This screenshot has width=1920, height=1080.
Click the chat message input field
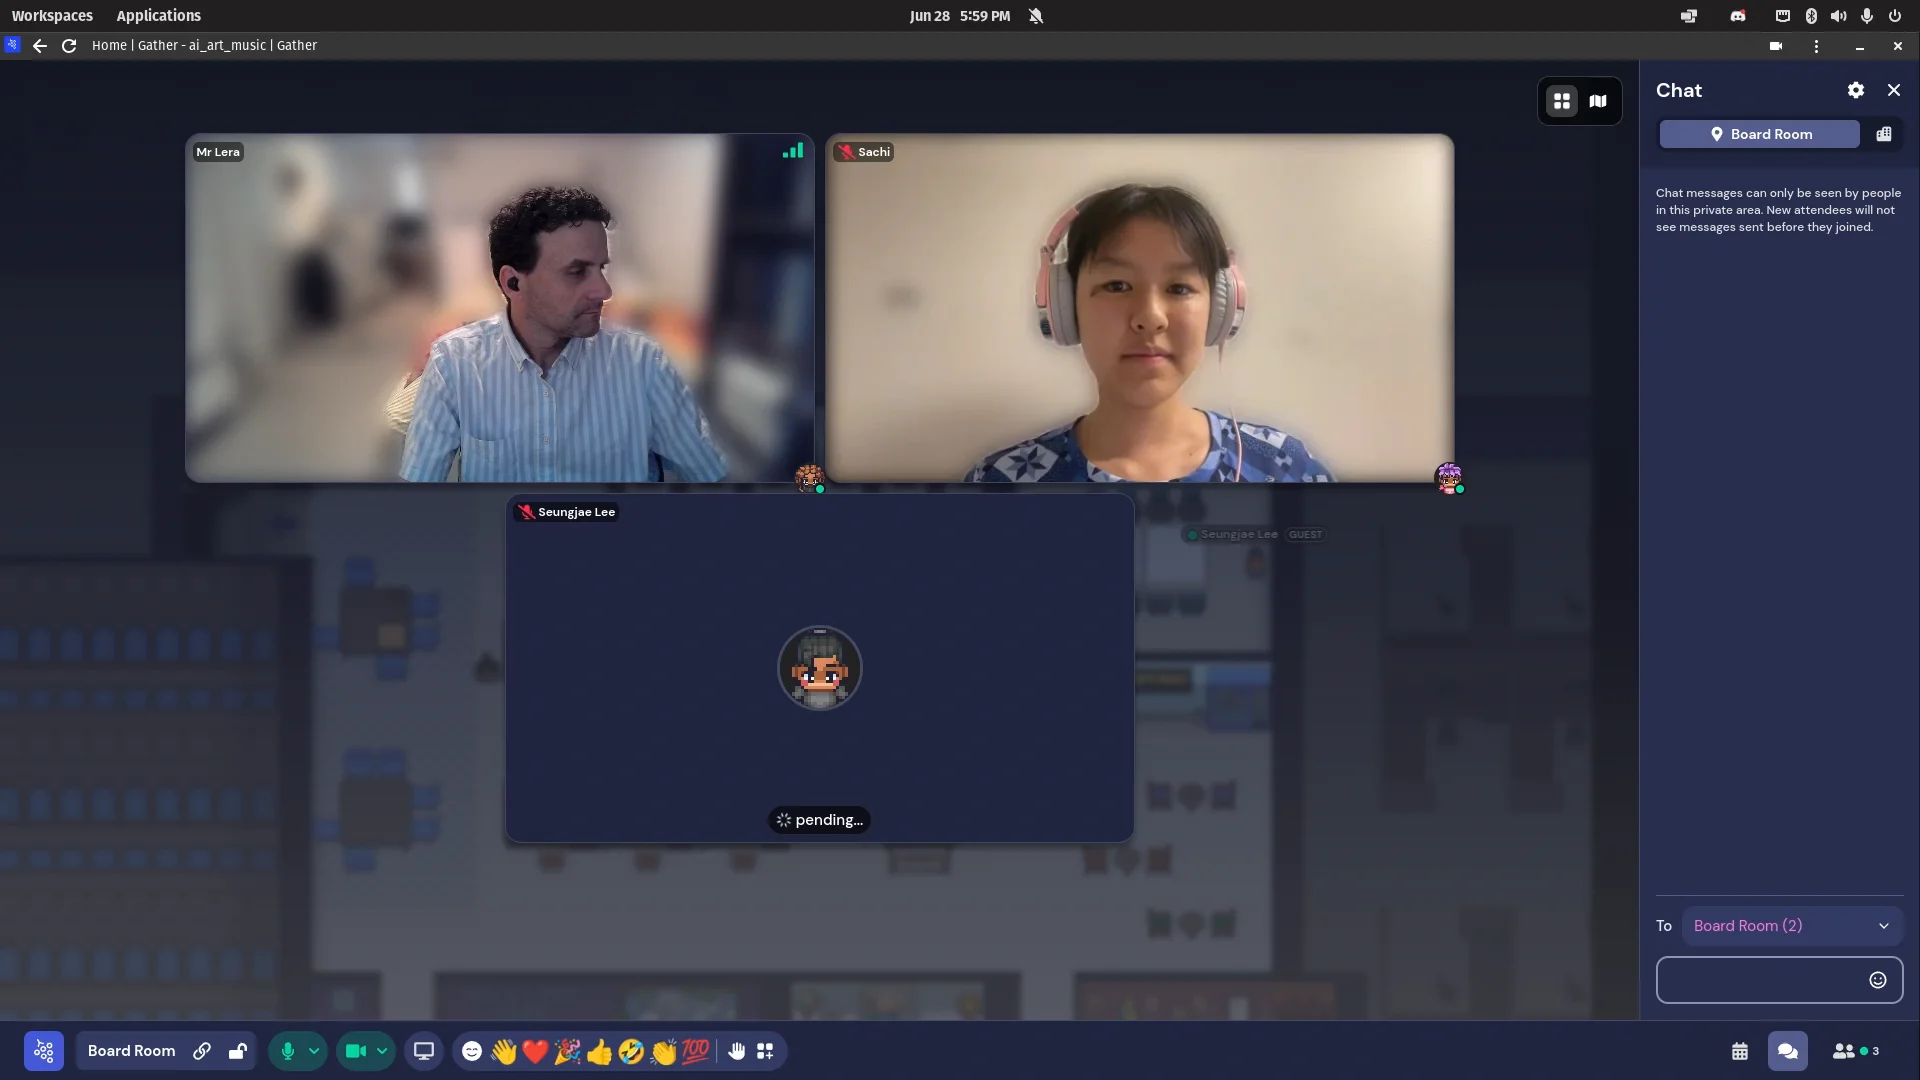pyautogui.click(x=1760, y=980)
